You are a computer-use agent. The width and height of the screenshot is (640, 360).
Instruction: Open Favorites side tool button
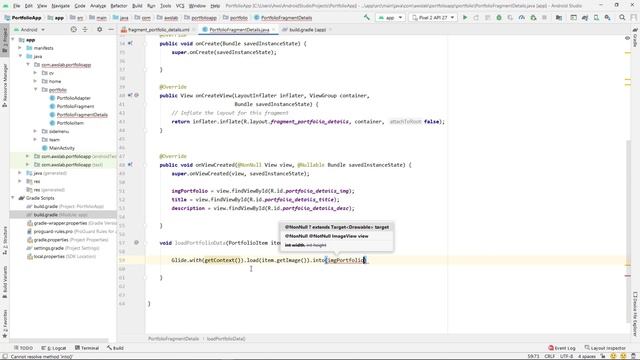click(x=4, y=324)
